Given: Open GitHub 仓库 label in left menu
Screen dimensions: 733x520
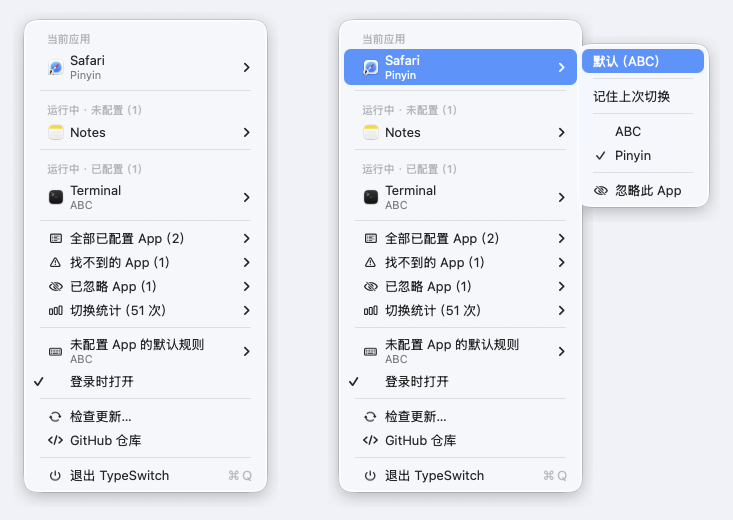Looking at the screenshot, I should click(x=106, y=440).
